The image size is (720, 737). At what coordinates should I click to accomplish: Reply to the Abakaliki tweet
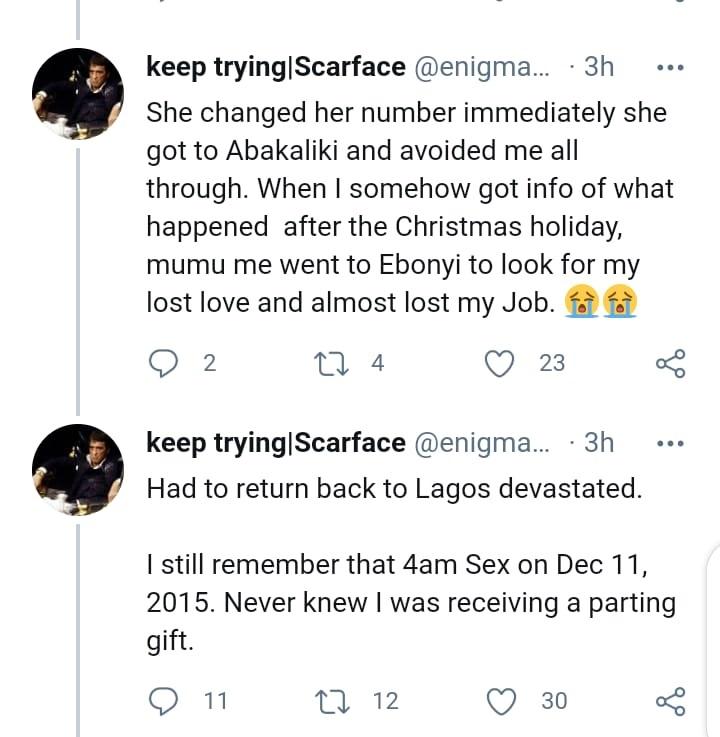(162, 363)
